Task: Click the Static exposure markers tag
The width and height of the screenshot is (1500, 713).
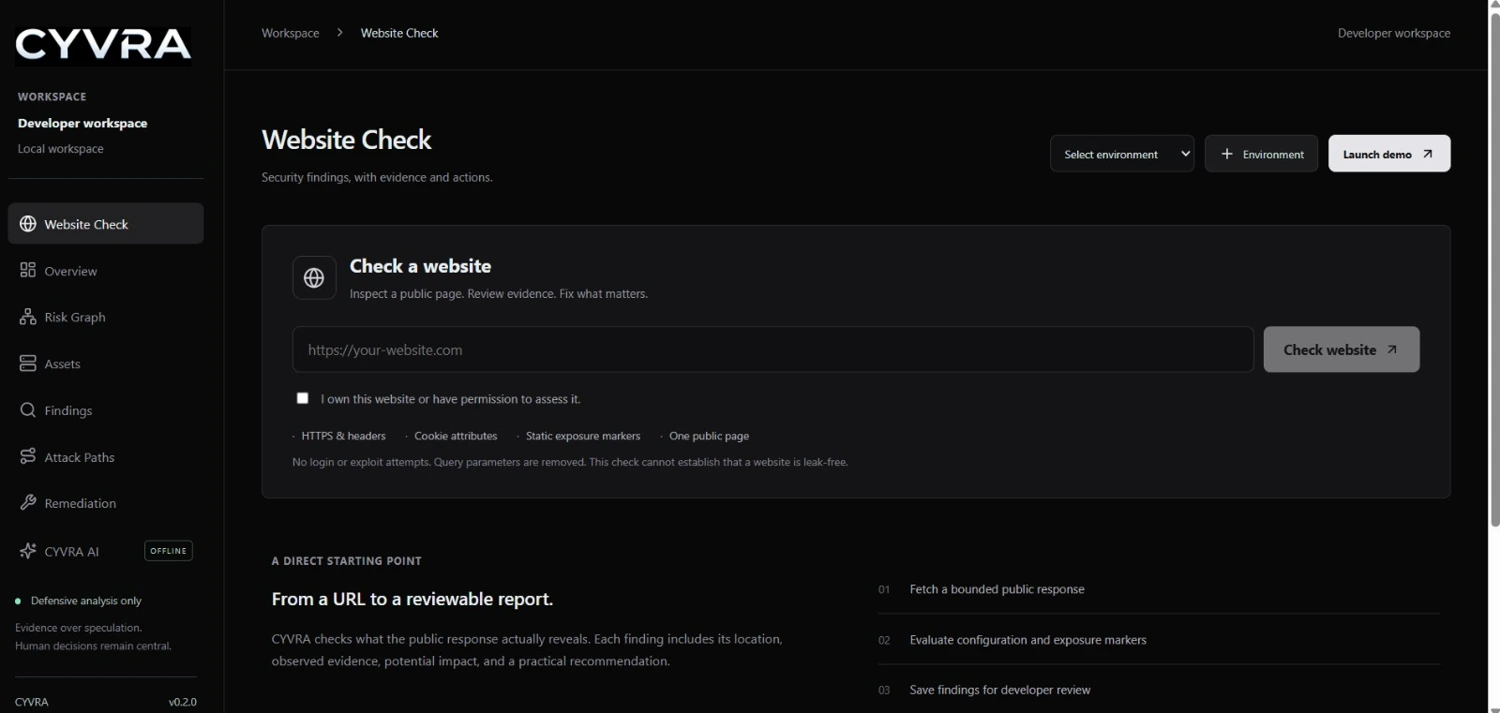Action: 583,436
